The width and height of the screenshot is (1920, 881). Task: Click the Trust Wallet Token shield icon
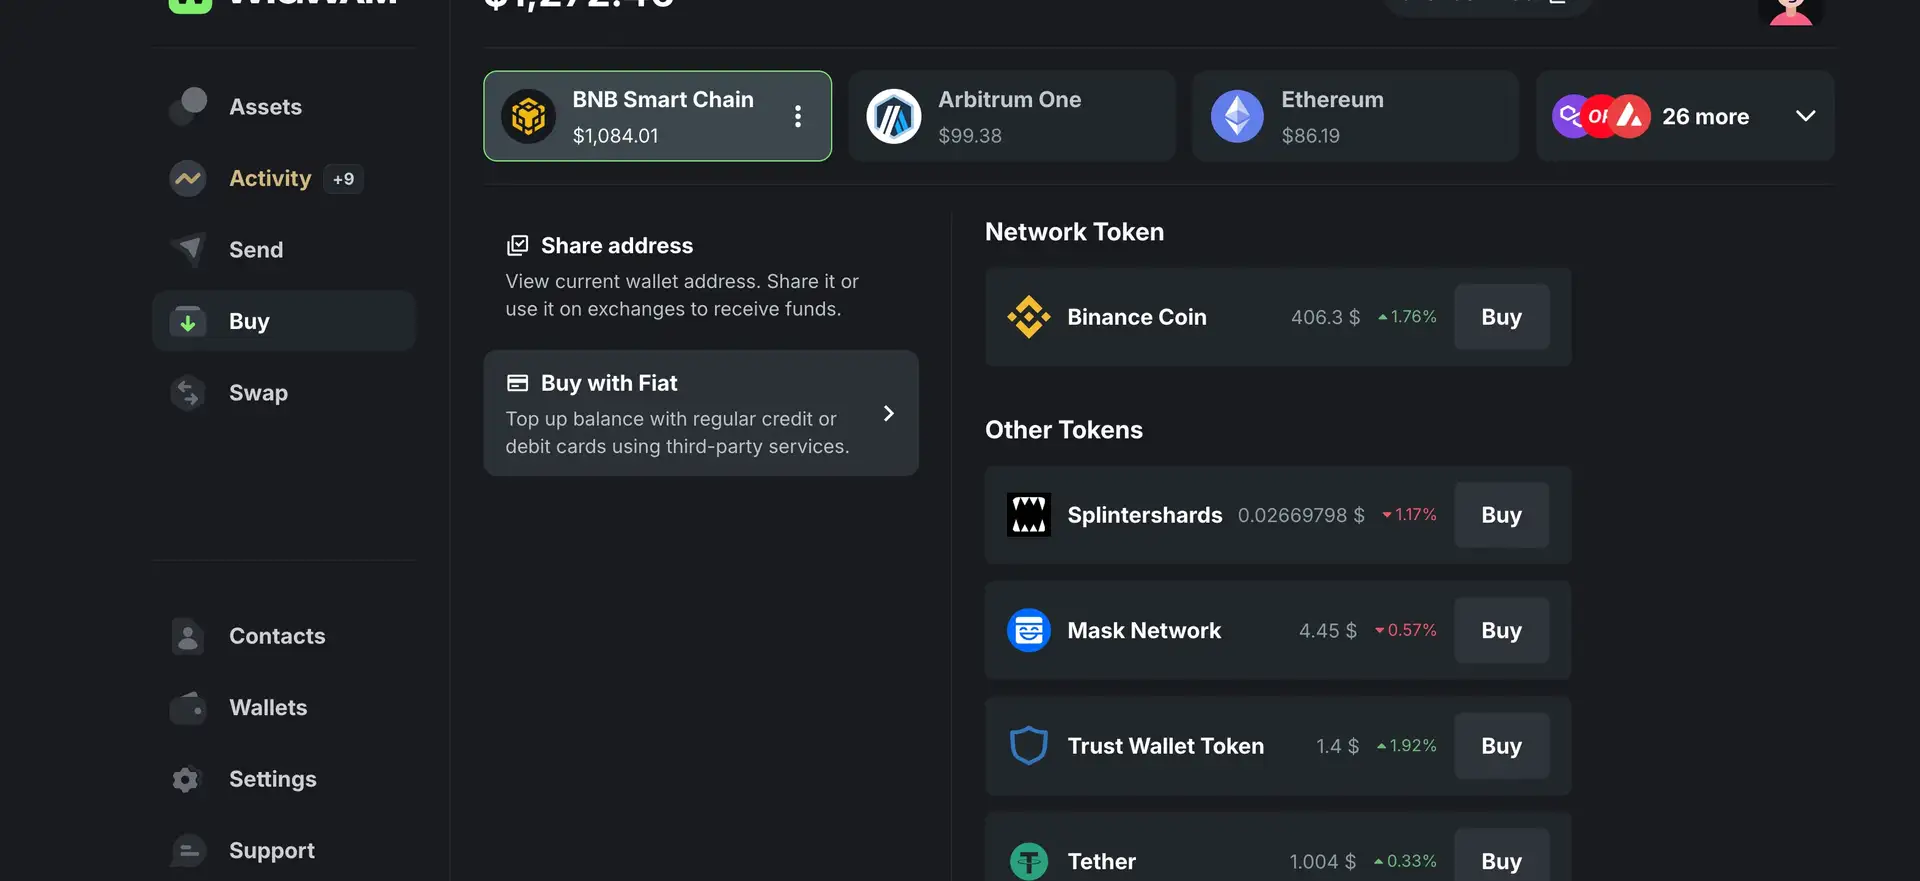point(1028,746)
